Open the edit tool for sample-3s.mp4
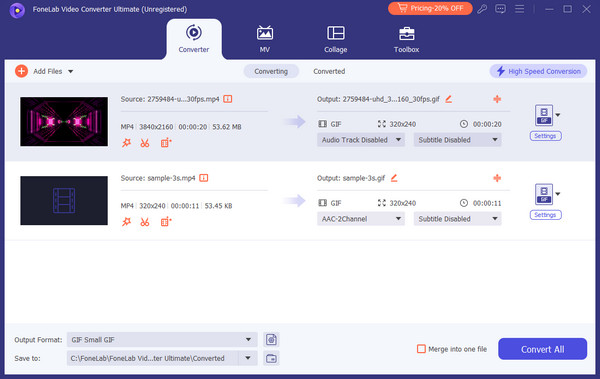 pyautogui.click(x=166, y=222)
